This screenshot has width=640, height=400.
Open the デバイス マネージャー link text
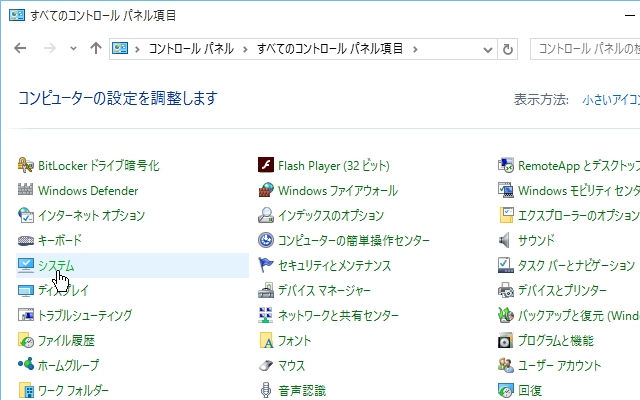click(324, 291)
